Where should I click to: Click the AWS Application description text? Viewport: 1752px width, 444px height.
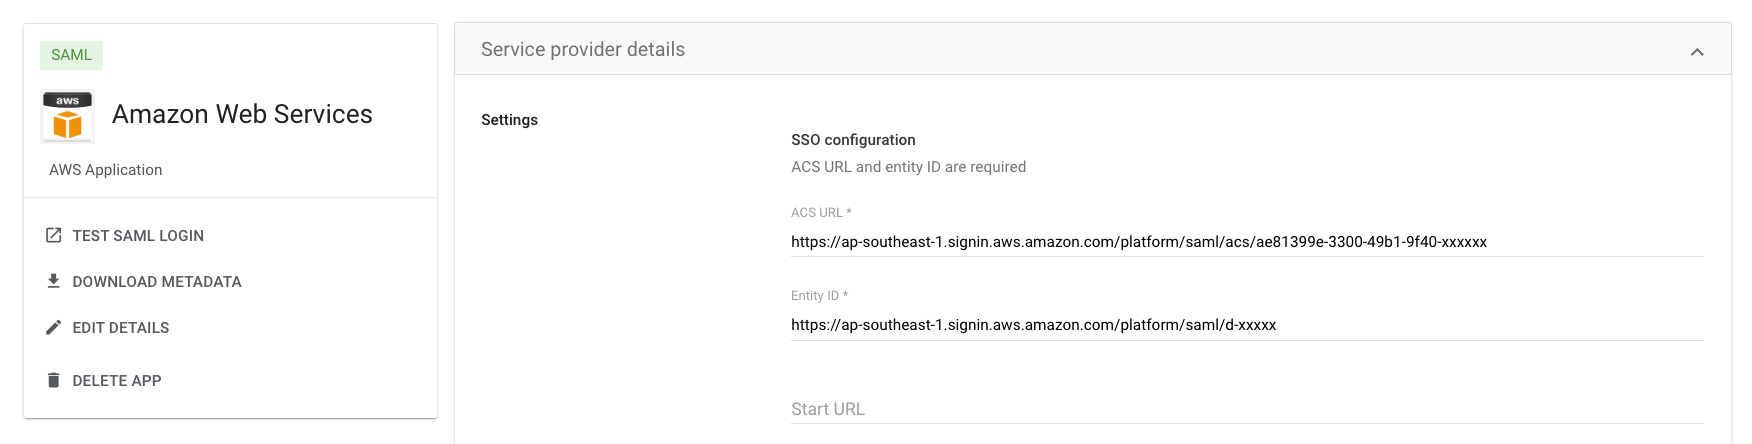coord(105,170)
